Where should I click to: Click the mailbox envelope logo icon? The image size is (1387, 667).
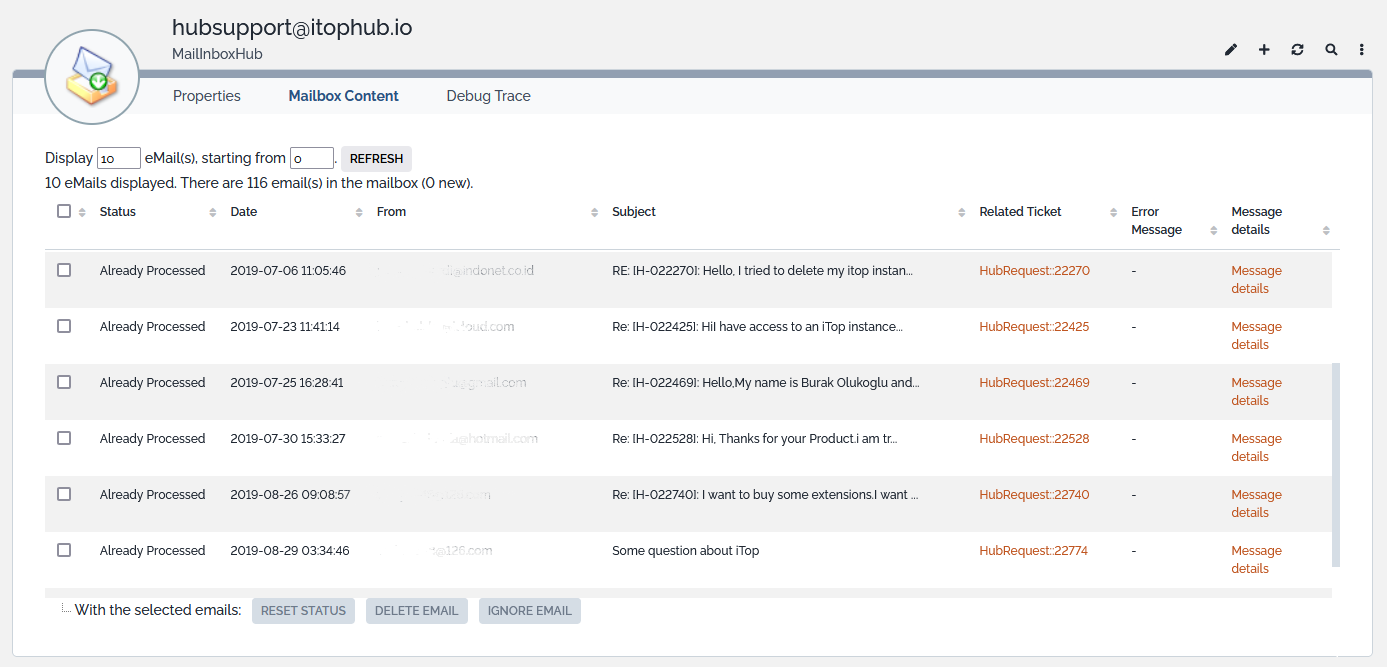[92, 77]
